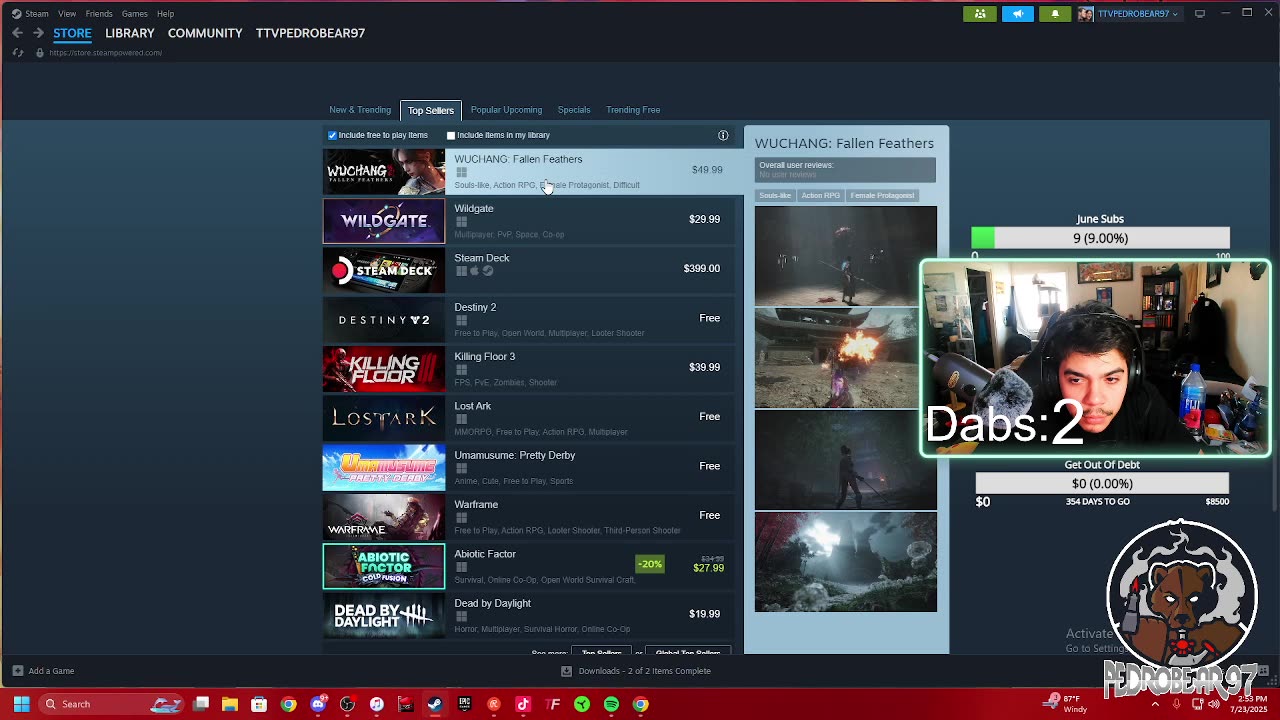The width and height of the screenshot is (1280, 720).
Task: Open the Destiny 2 listing
Action: click(x=529, y=319)
